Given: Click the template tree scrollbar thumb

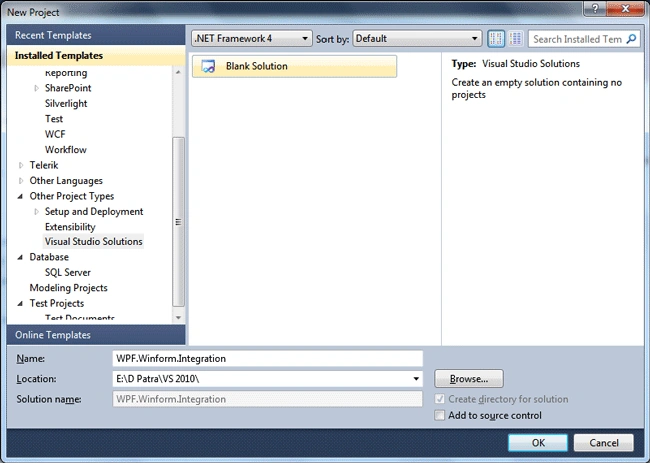Looking at the screenshot, I should tap(178, 222).
